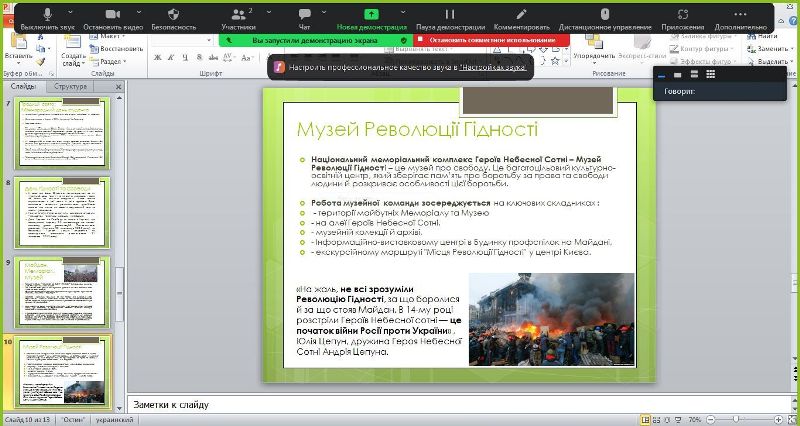Open the Participants panel
This screenshot has width=800, height=426.
[238, 15]
